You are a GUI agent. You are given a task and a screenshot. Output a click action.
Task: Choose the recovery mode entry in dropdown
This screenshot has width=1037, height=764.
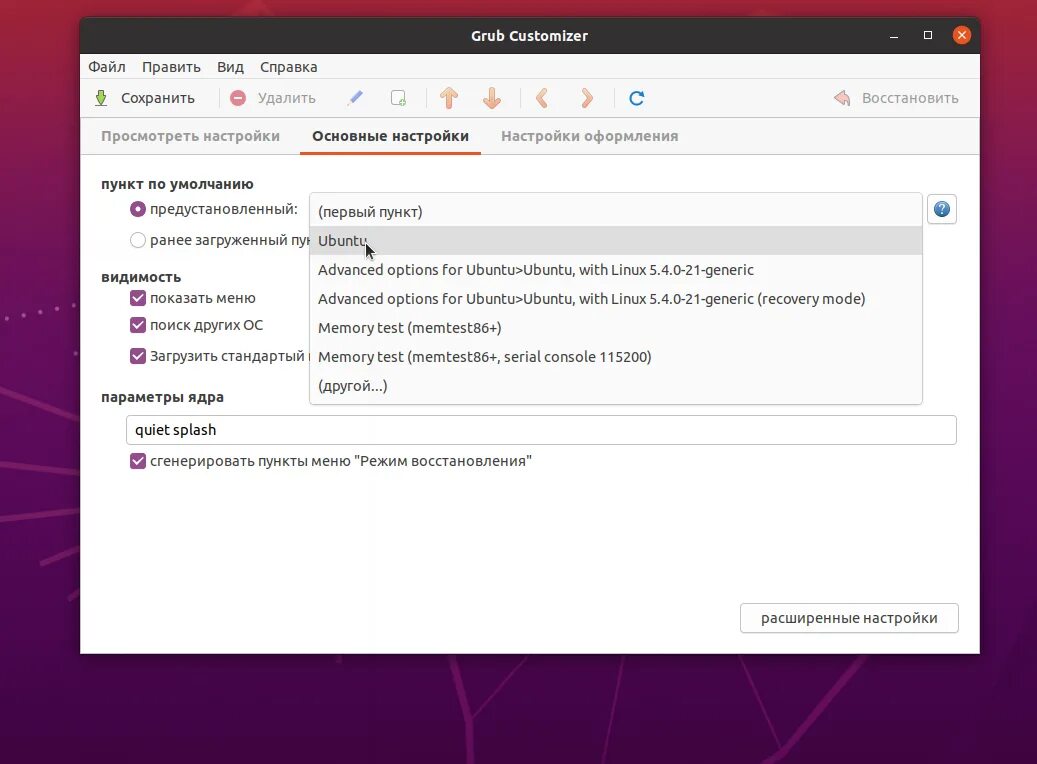click(616, 299)
